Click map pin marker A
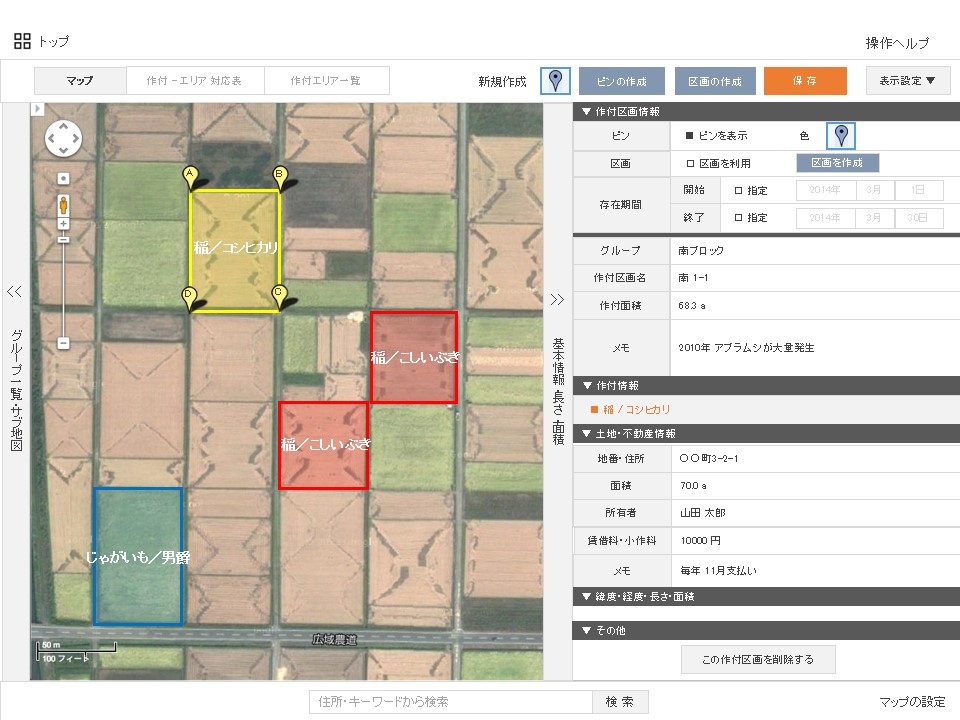The image size is (960, 720). [190, 177]
